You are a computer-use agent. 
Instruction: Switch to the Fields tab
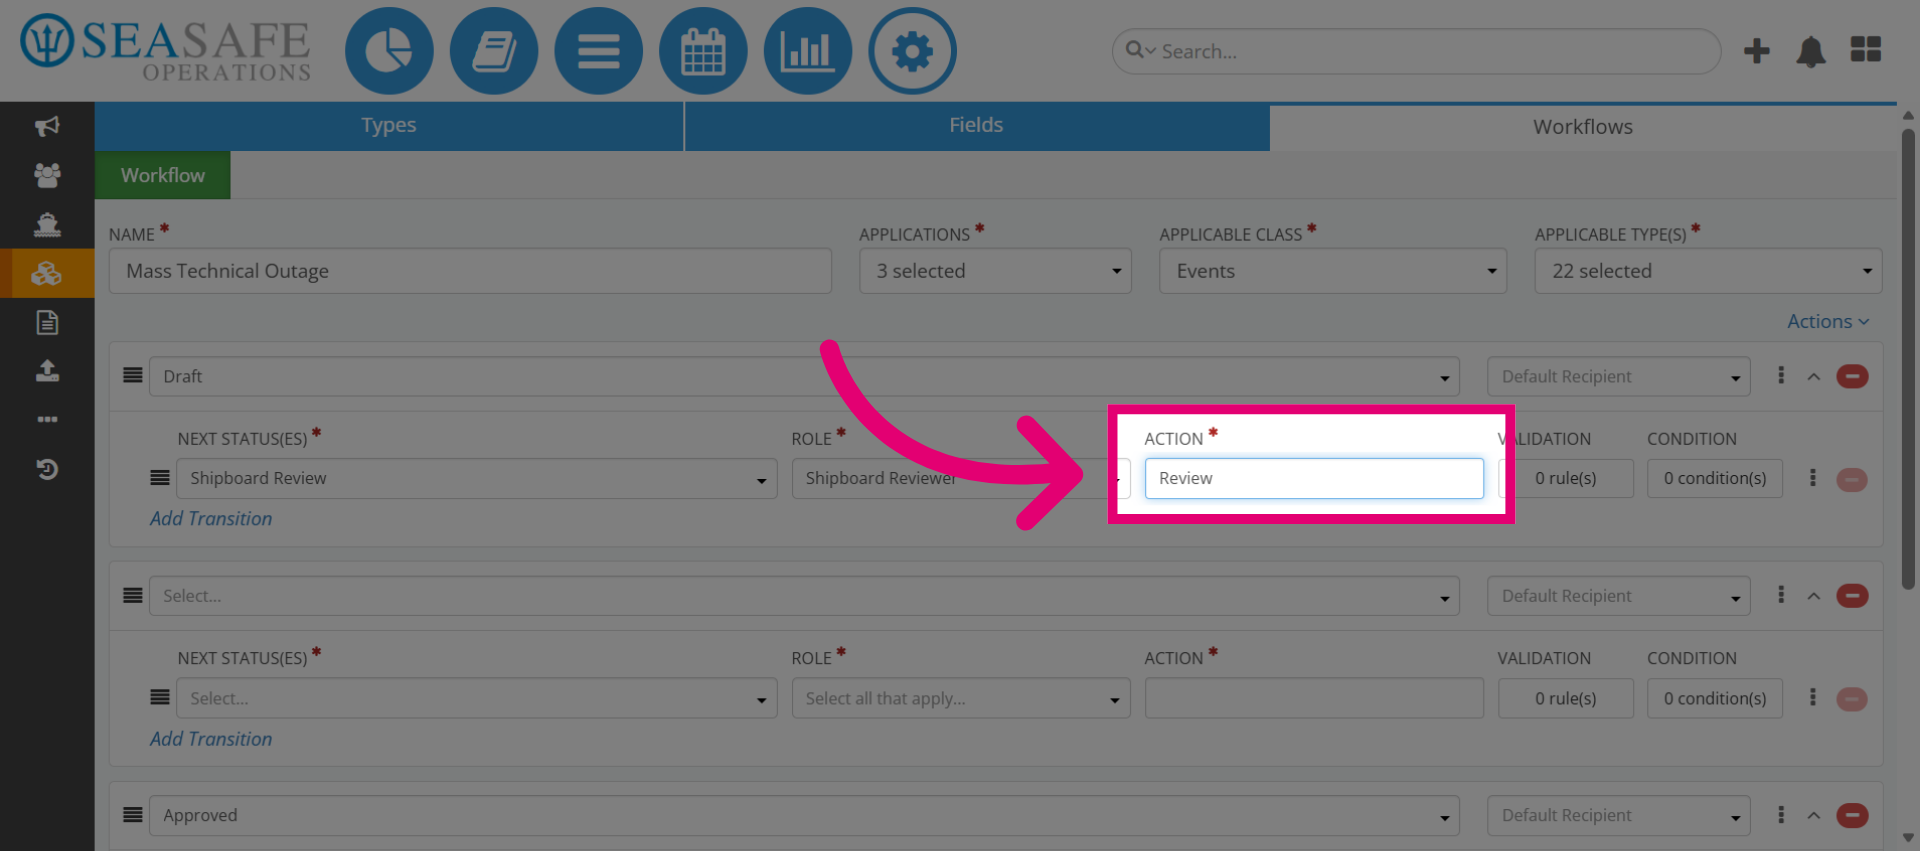click(x=976, y=126)
